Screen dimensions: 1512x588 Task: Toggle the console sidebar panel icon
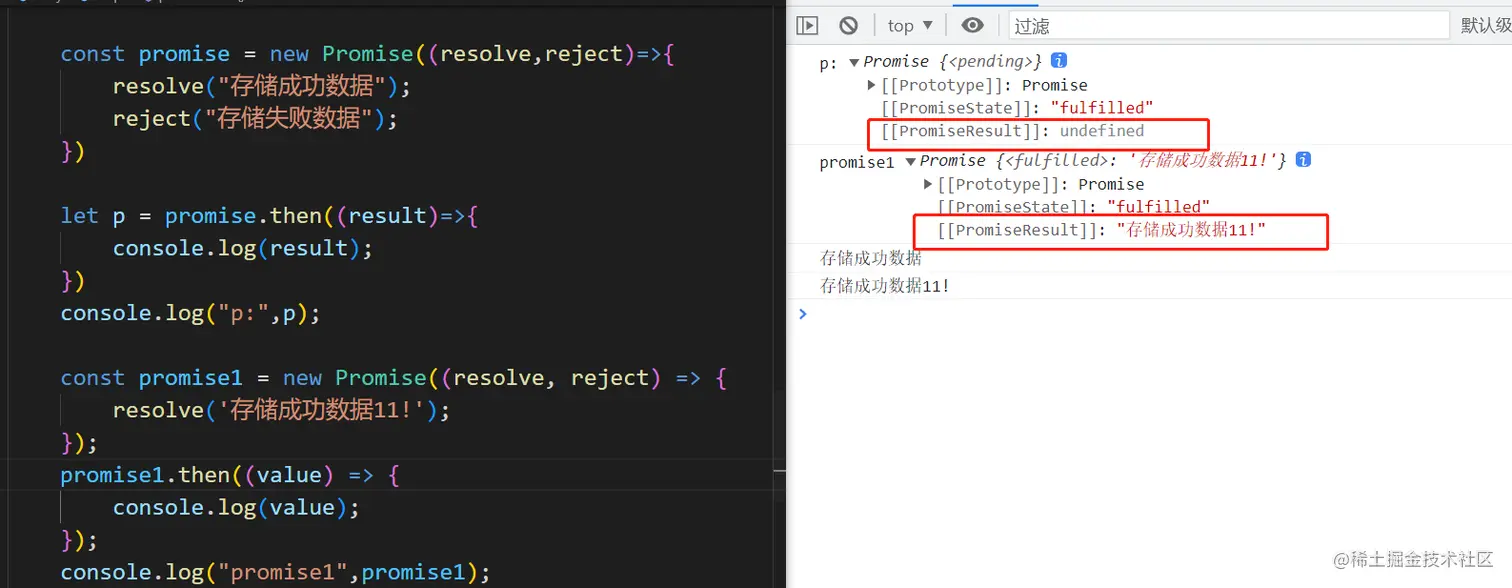click(x=808, y=25)
